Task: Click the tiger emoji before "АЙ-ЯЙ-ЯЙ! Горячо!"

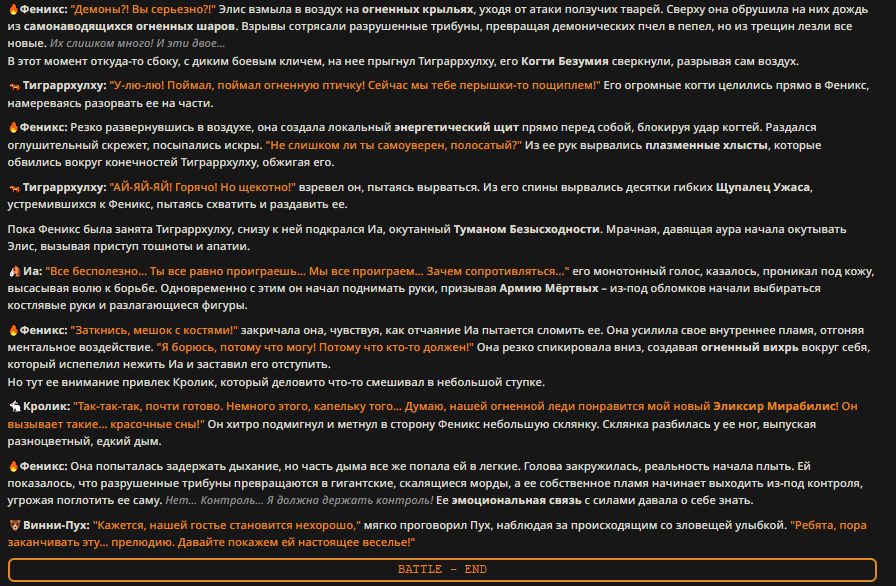Action: point(15,188)
